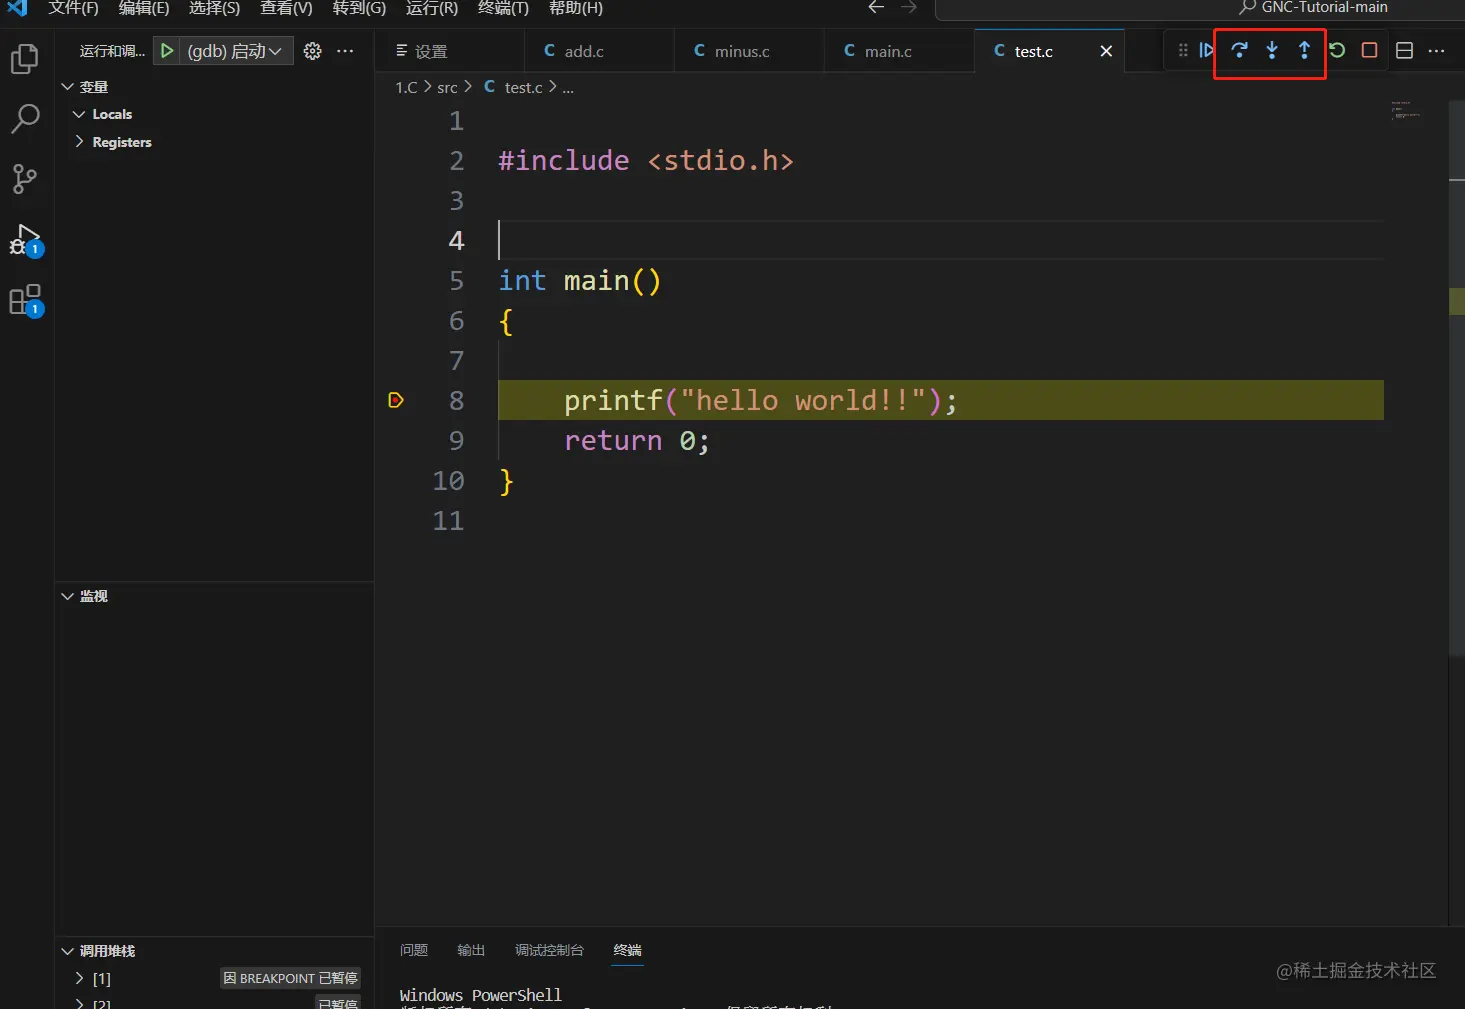Open the 运行(R) menu

click(432, 8)
